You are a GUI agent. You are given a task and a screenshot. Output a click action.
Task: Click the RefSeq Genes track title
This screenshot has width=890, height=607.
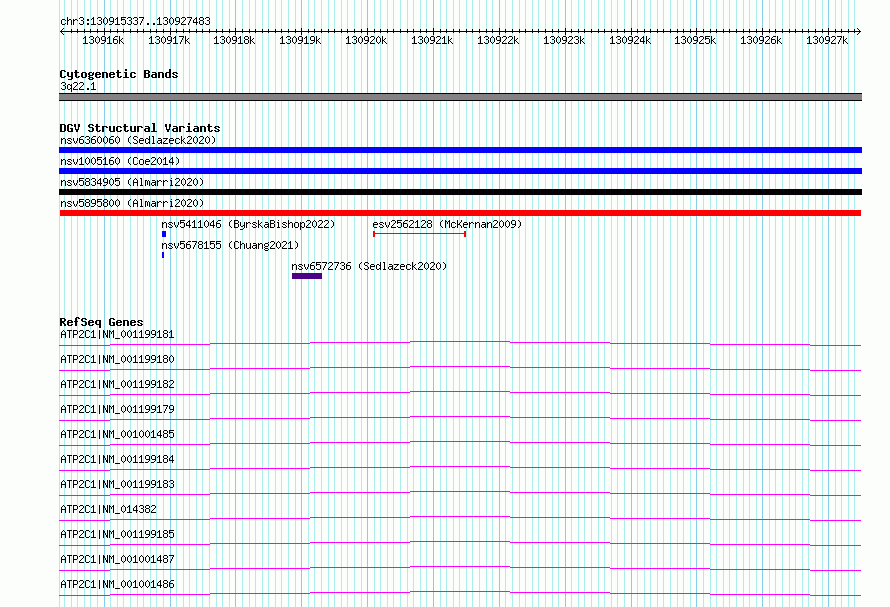tap(101, 322)
